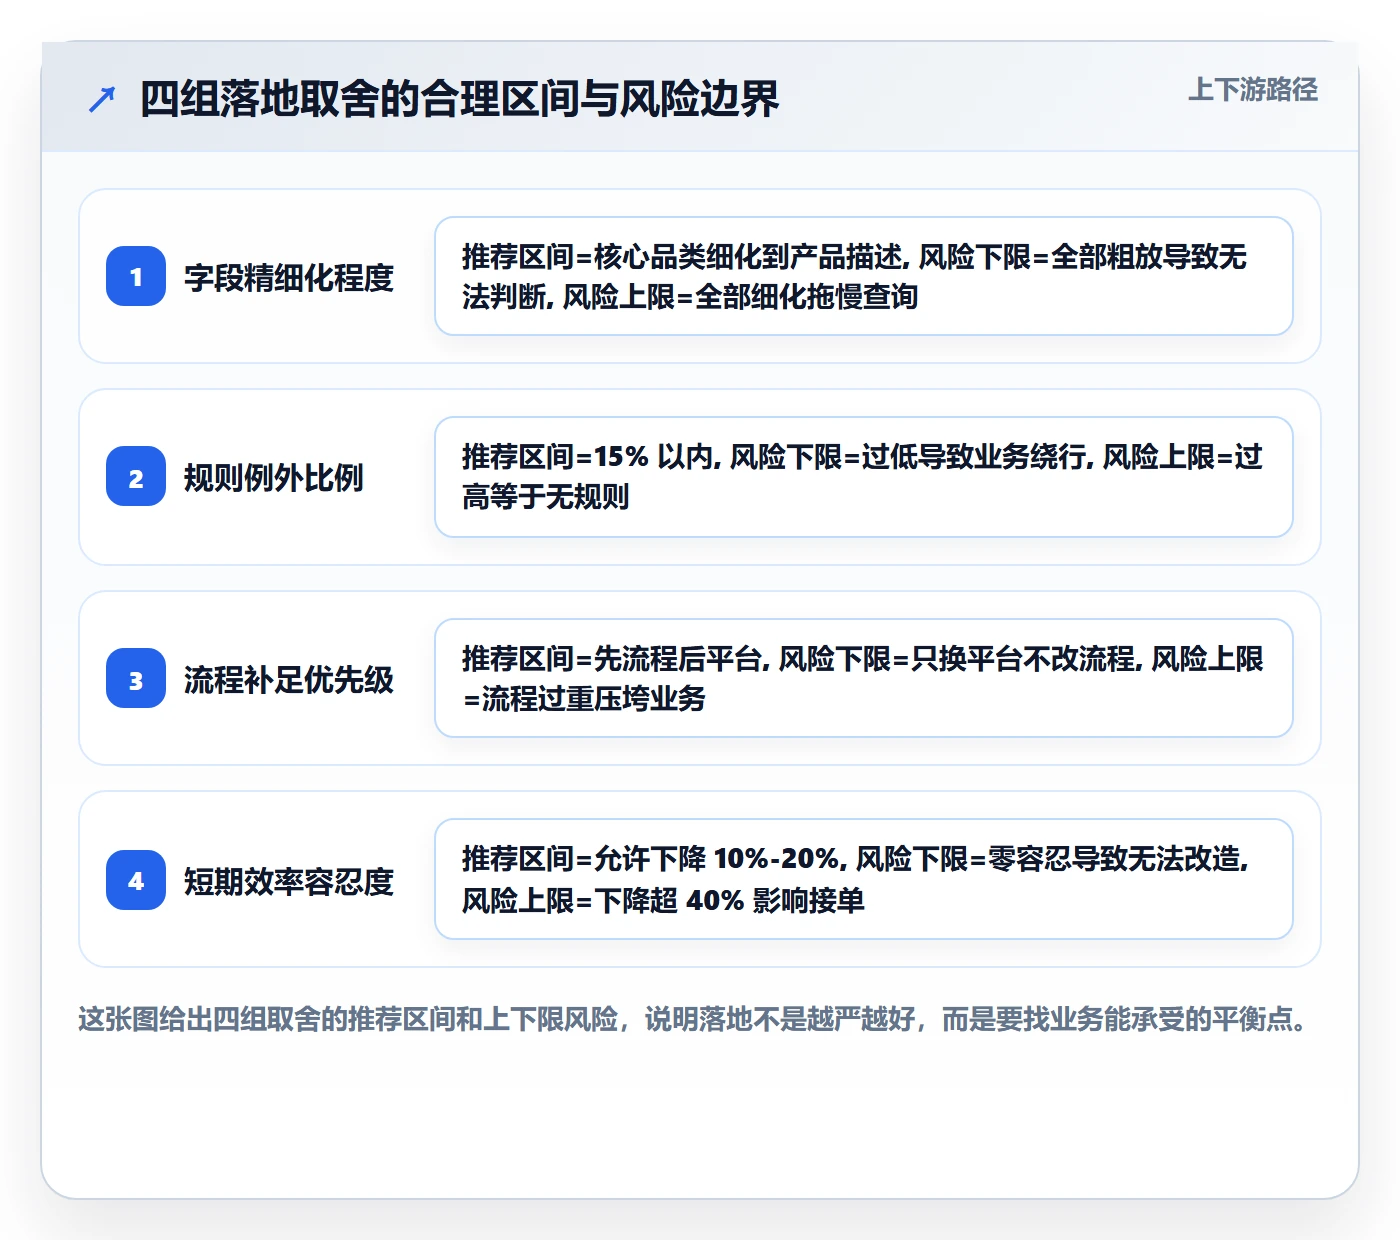Select the 流程补足优先级 label
1400x1240 pixels.
[x=289, y=679]
